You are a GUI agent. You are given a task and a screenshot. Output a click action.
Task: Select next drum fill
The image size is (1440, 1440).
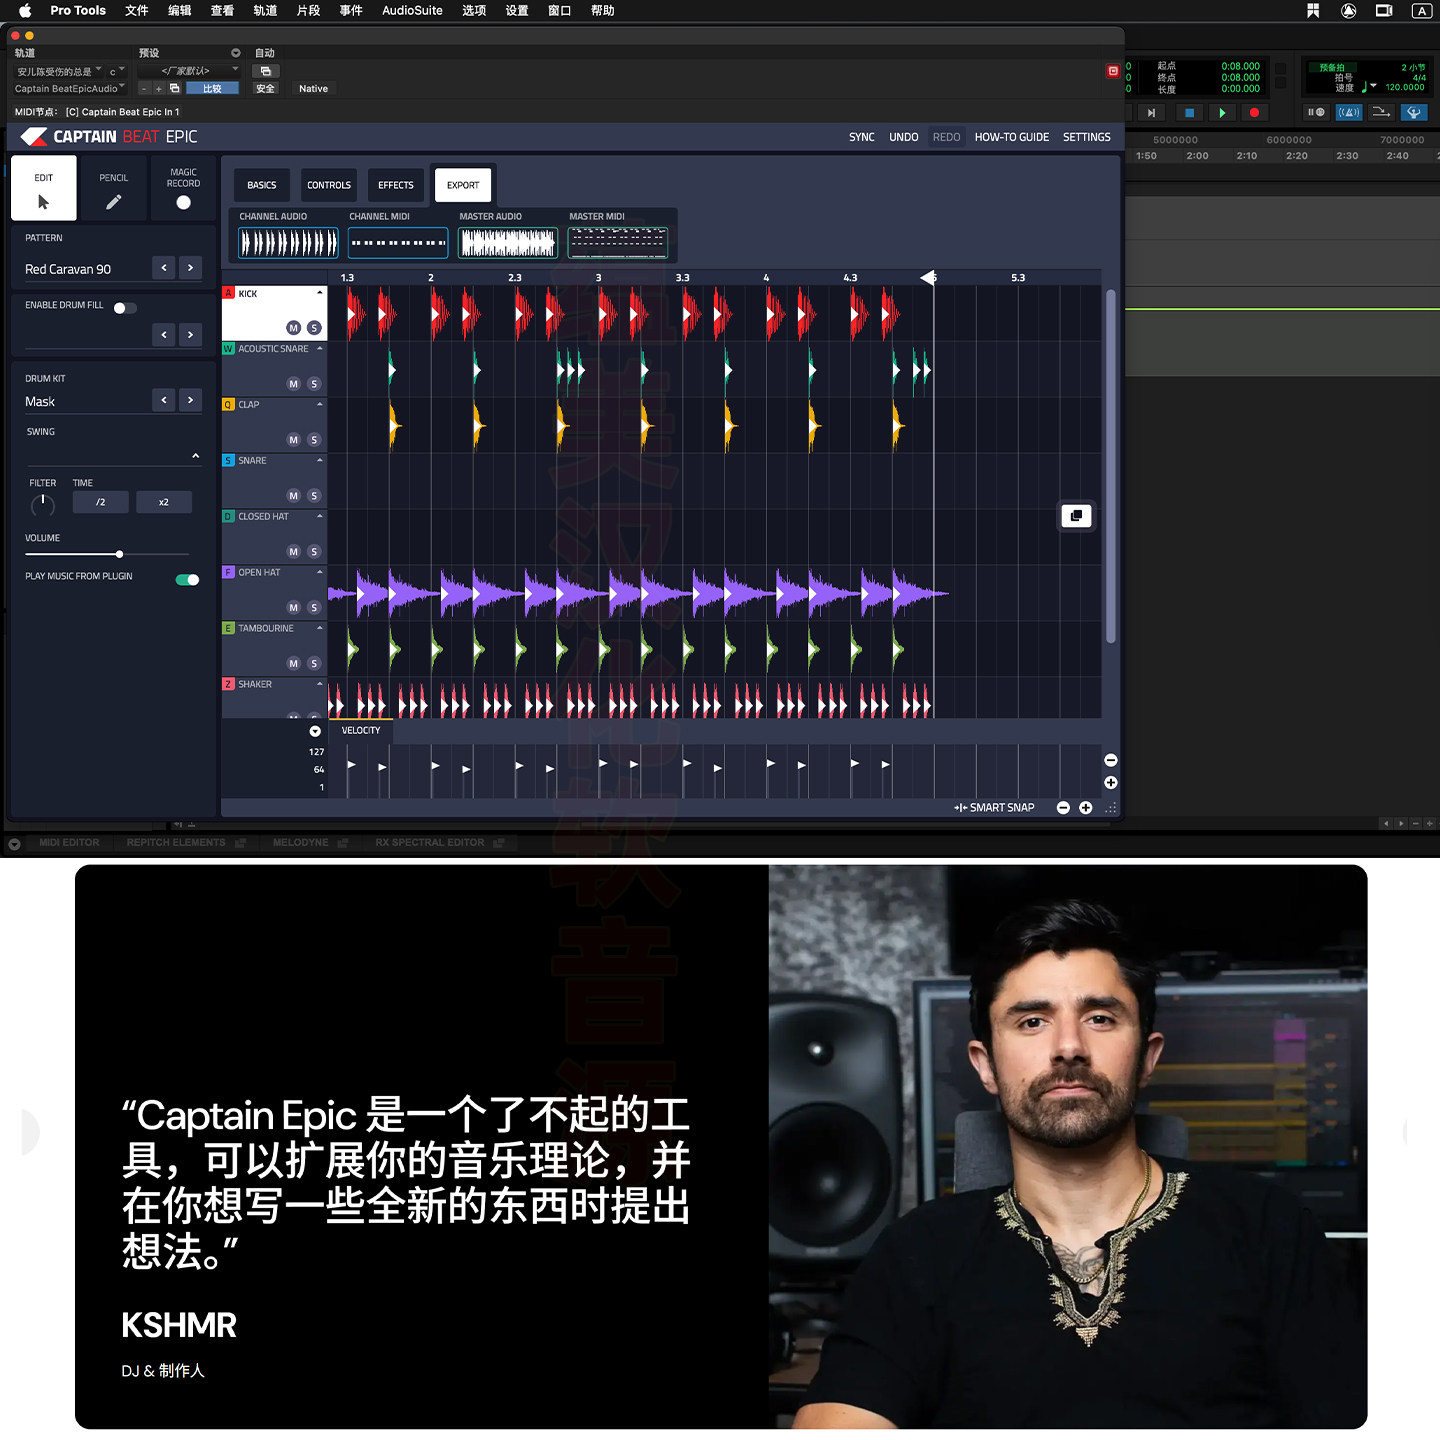[190, 335]
